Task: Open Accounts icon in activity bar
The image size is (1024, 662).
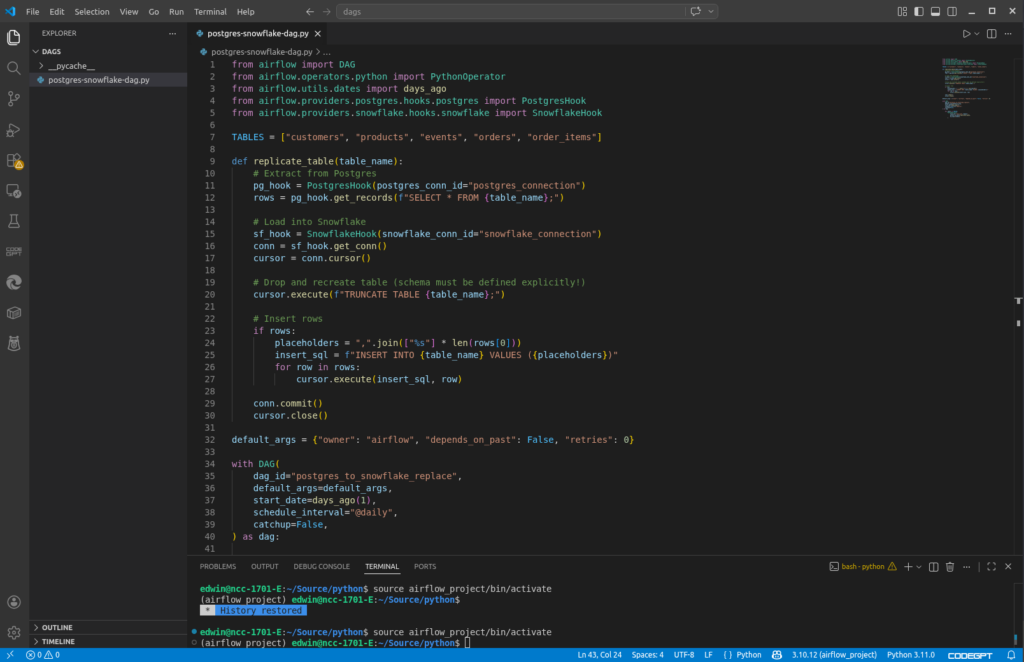Action: pos(14,602)
